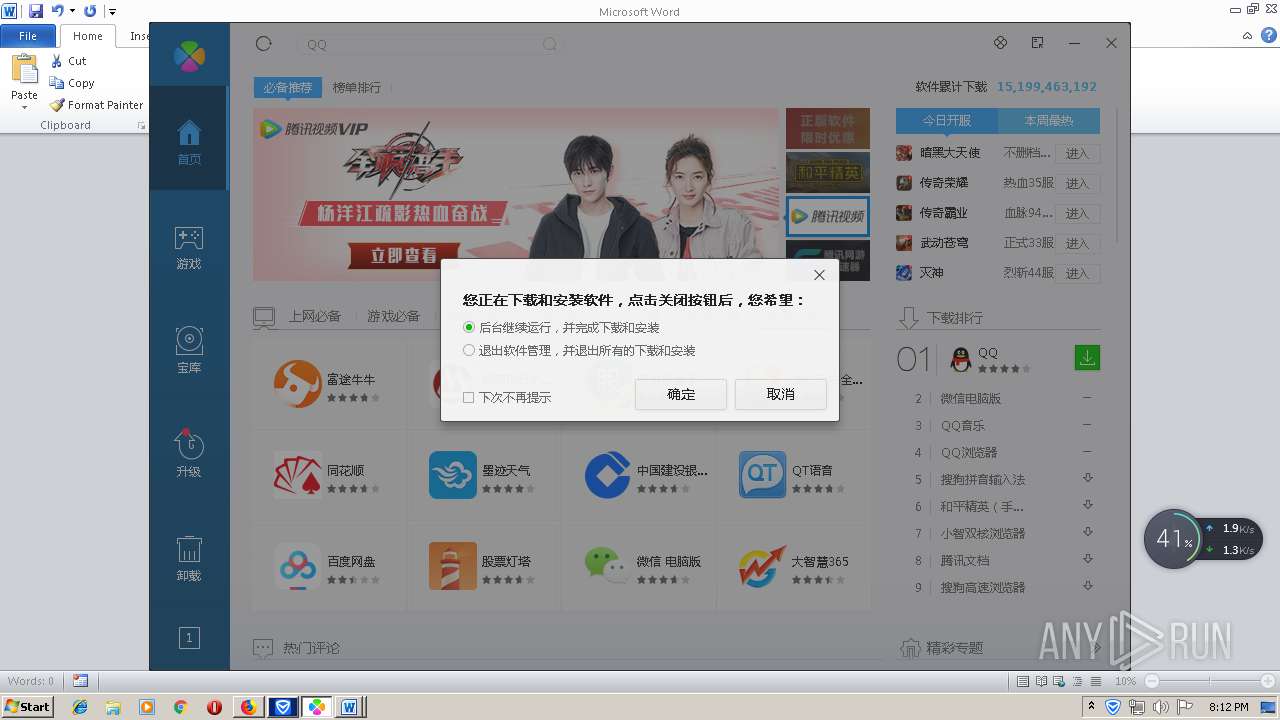This screenshot has height=720, width=1280.
Task: Open the 上网必备 category tab
Action: 315,316
